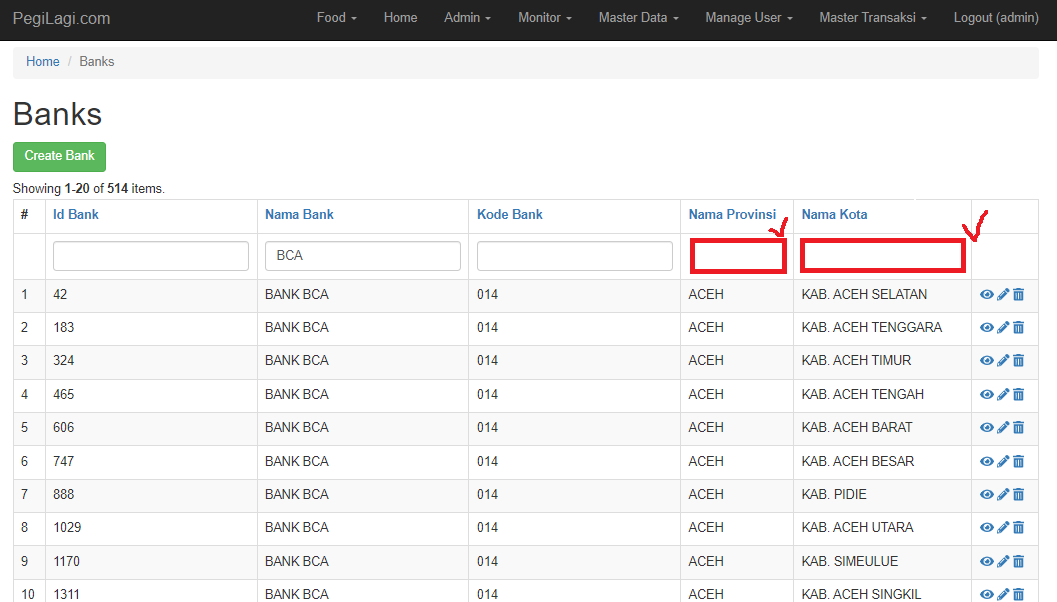Edit the KAB. ACEH BARAT bank row
This screenshot has height=602, width=1057.
(1003, 428)
